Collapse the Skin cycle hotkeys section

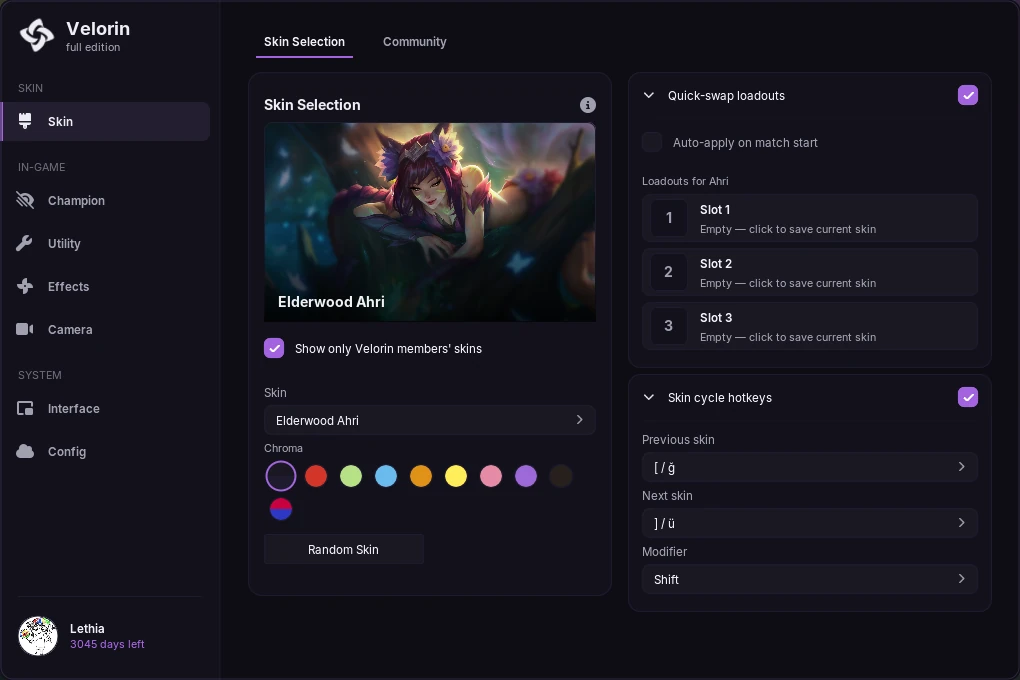(x=649, y=397)
